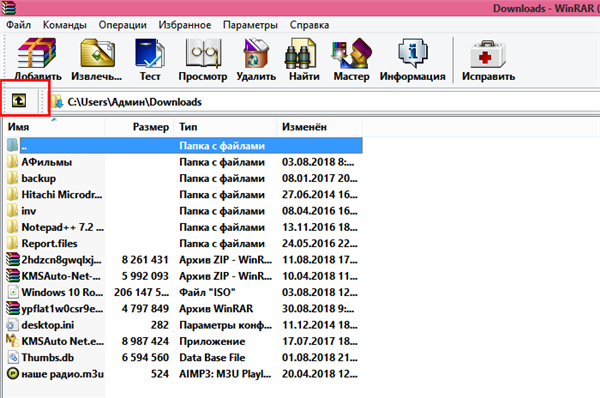Image resolution: width=600 pixels, height=398 pixels.
Task: Click folder icon of АФильмы
Action: [x=13, y=161]
